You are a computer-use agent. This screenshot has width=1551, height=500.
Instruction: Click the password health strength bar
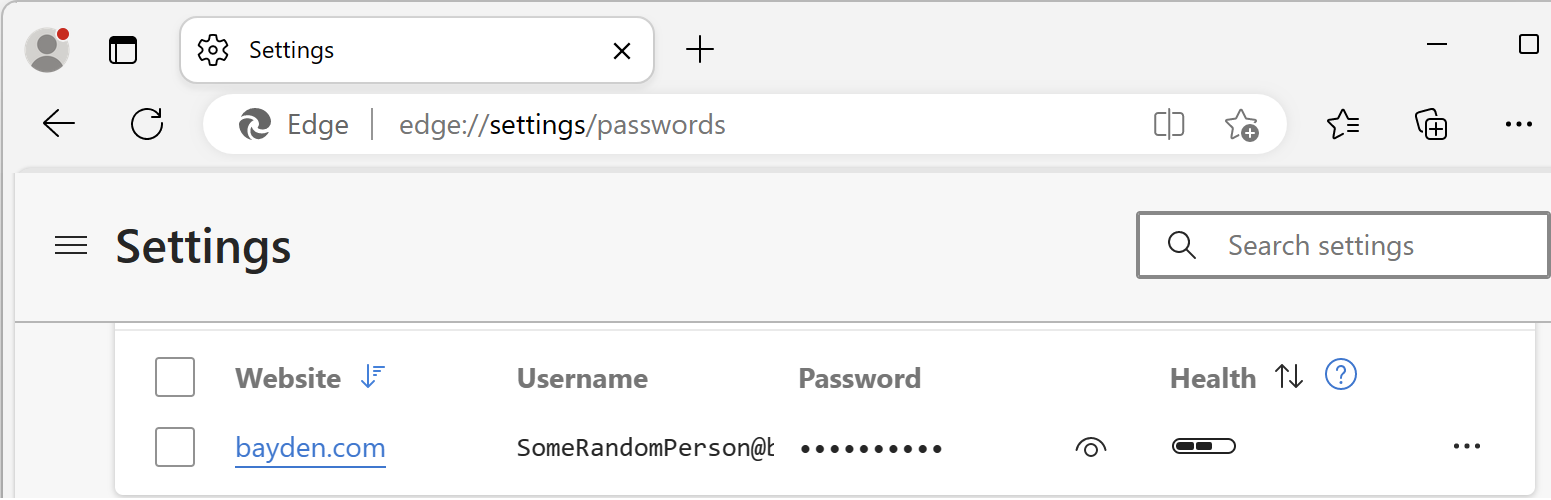point(1204,446)
